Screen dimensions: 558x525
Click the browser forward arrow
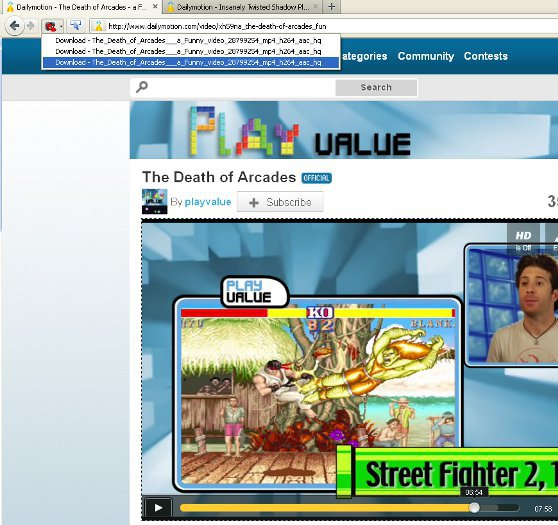tap(31, 26)
